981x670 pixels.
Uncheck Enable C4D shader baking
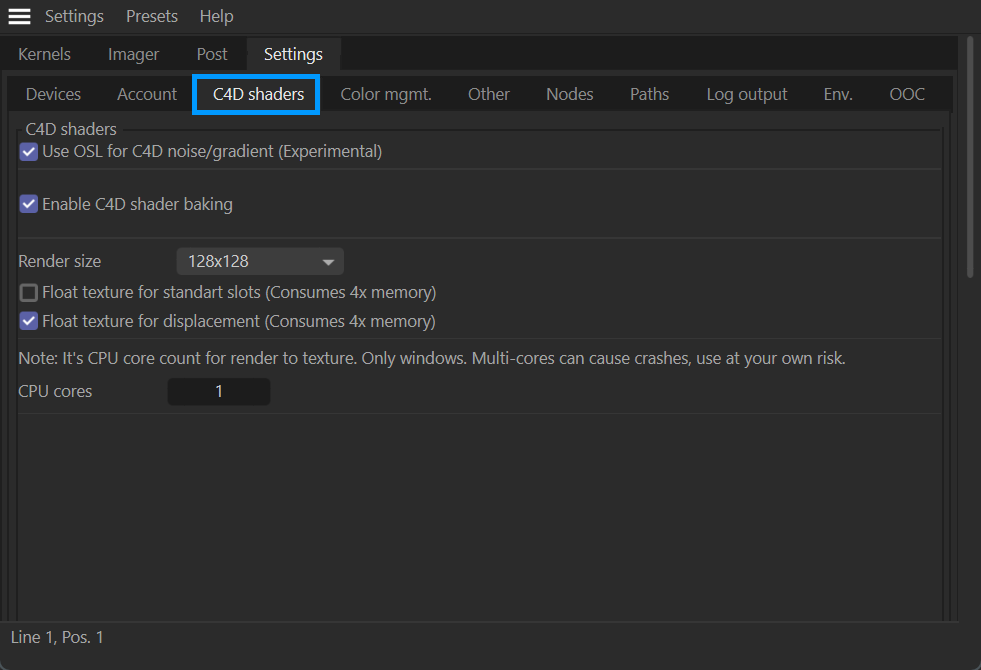pyautogui.click(x=29, y=204)
